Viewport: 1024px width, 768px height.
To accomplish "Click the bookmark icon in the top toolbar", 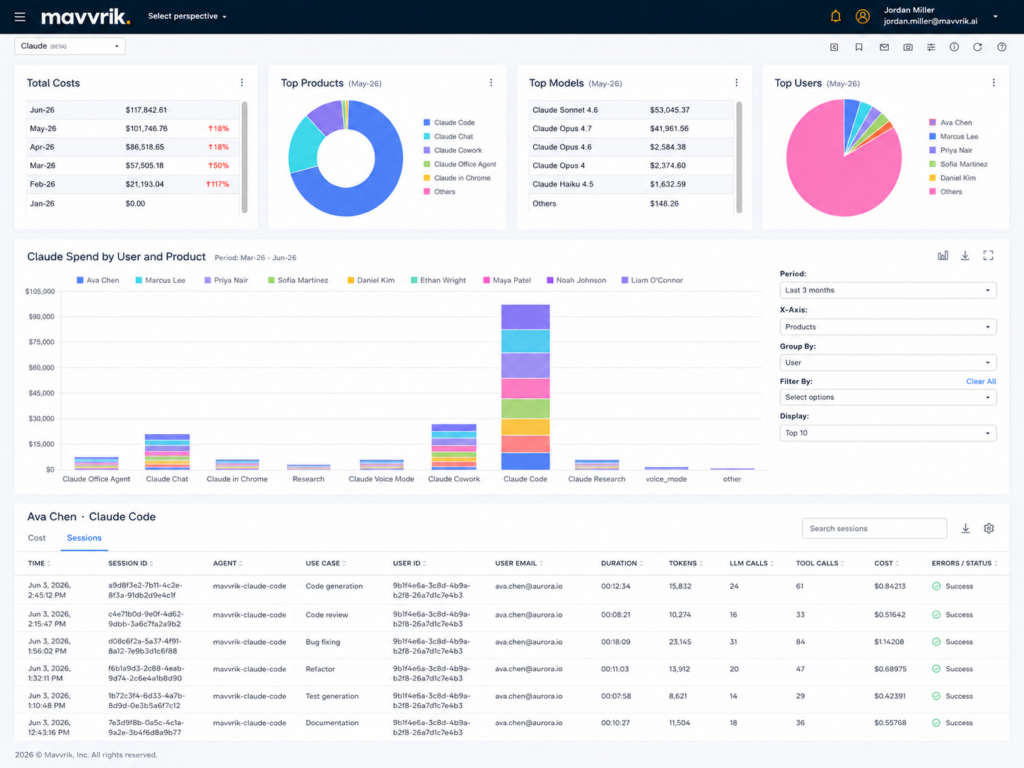I will 859,47.
